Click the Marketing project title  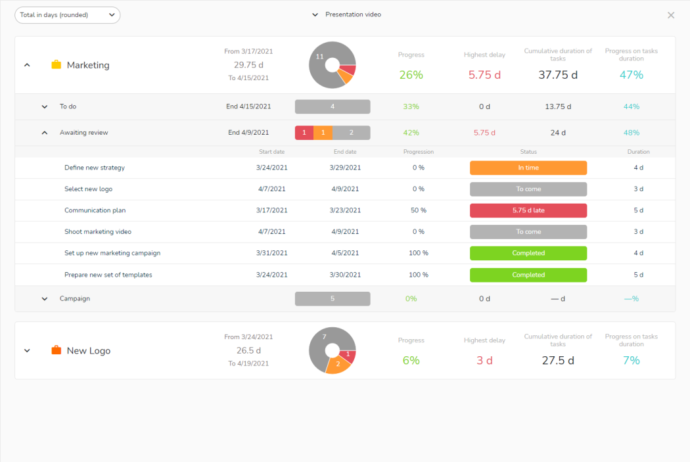(88, 65)
